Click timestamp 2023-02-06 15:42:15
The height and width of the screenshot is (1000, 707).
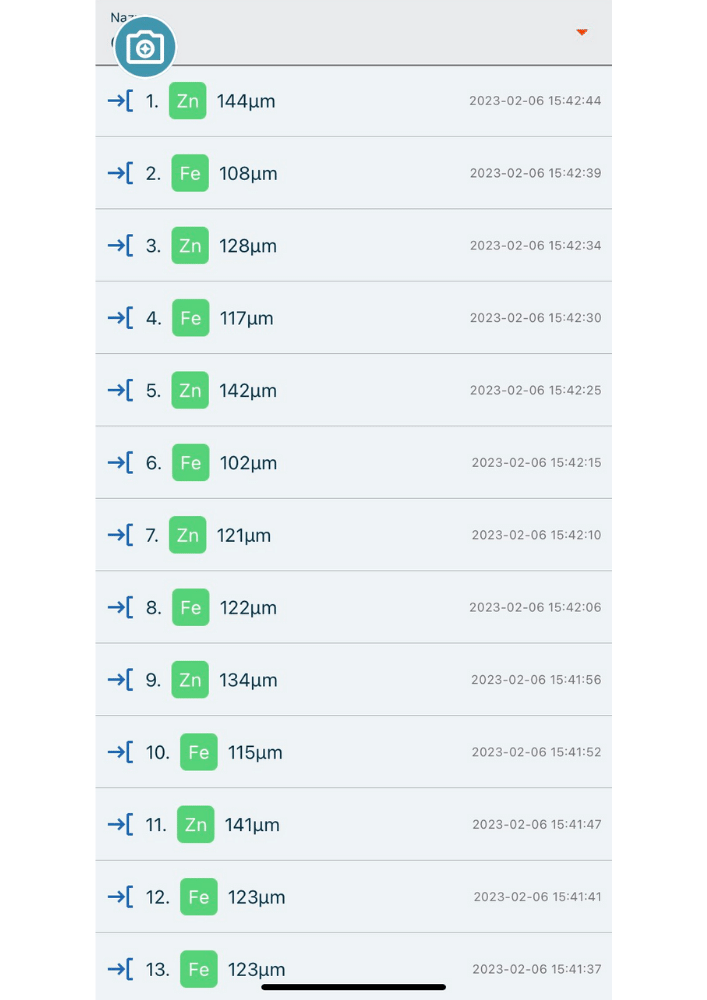click(x=536, y=462)
